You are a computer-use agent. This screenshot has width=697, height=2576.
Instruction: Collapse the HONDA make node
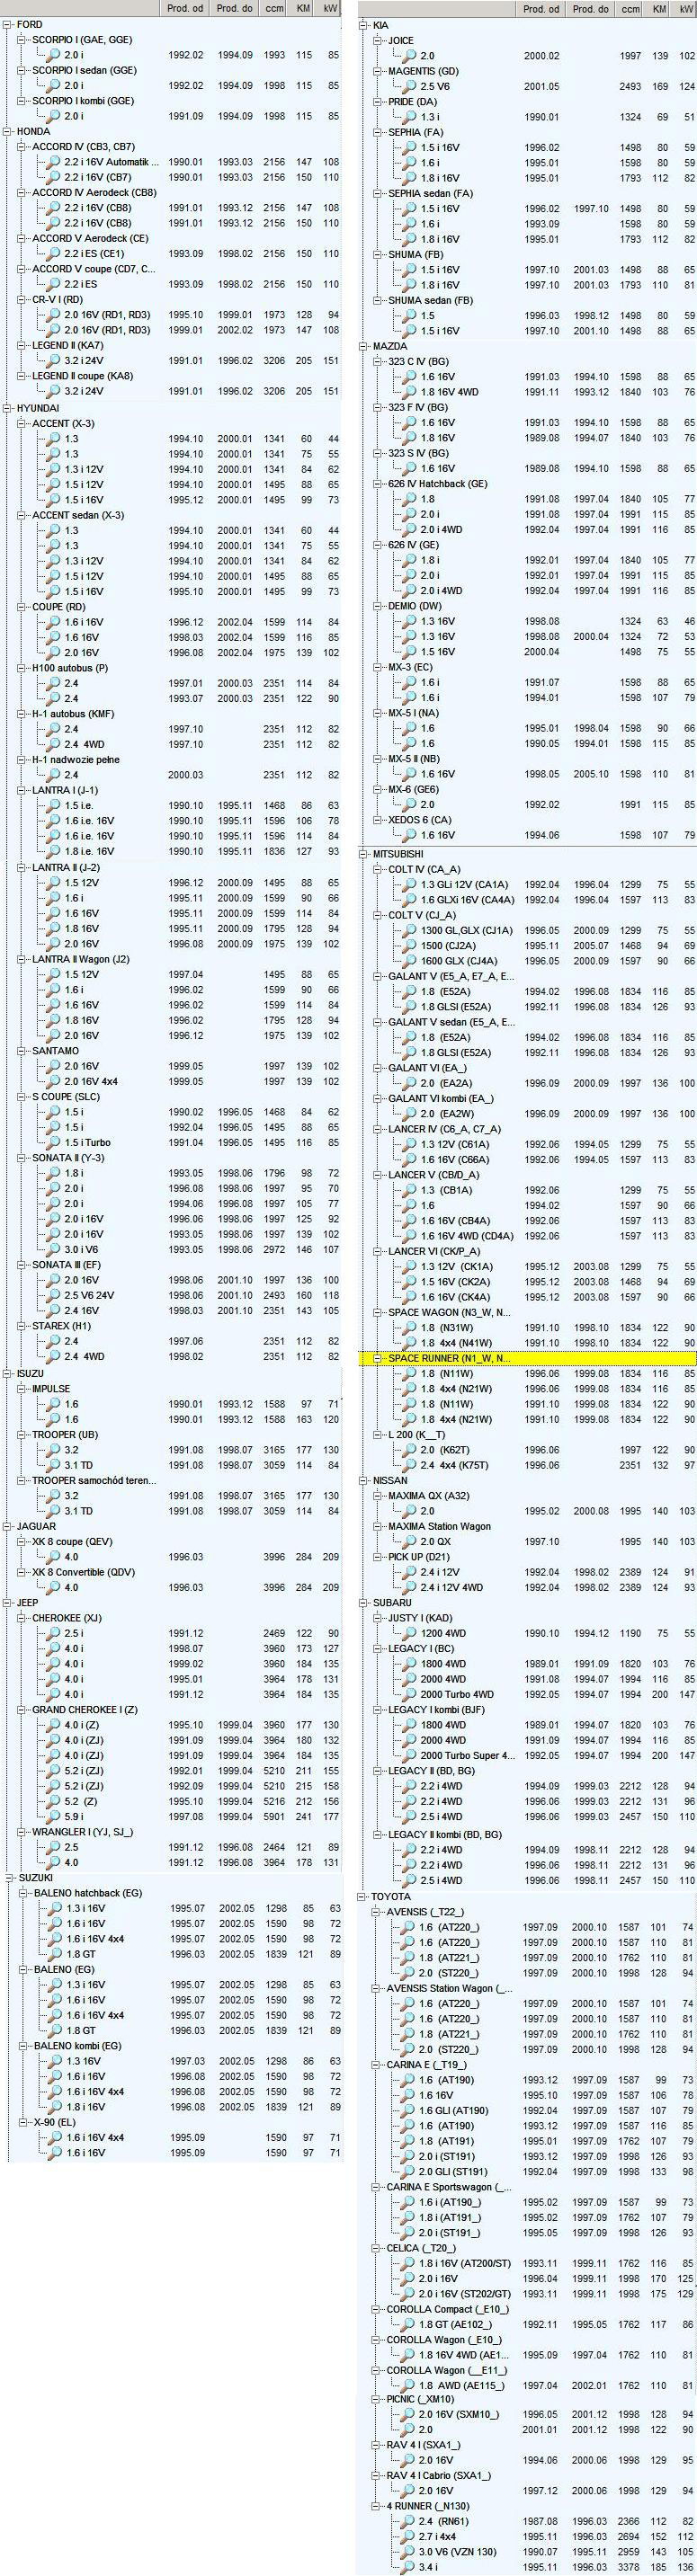[7, 132]
